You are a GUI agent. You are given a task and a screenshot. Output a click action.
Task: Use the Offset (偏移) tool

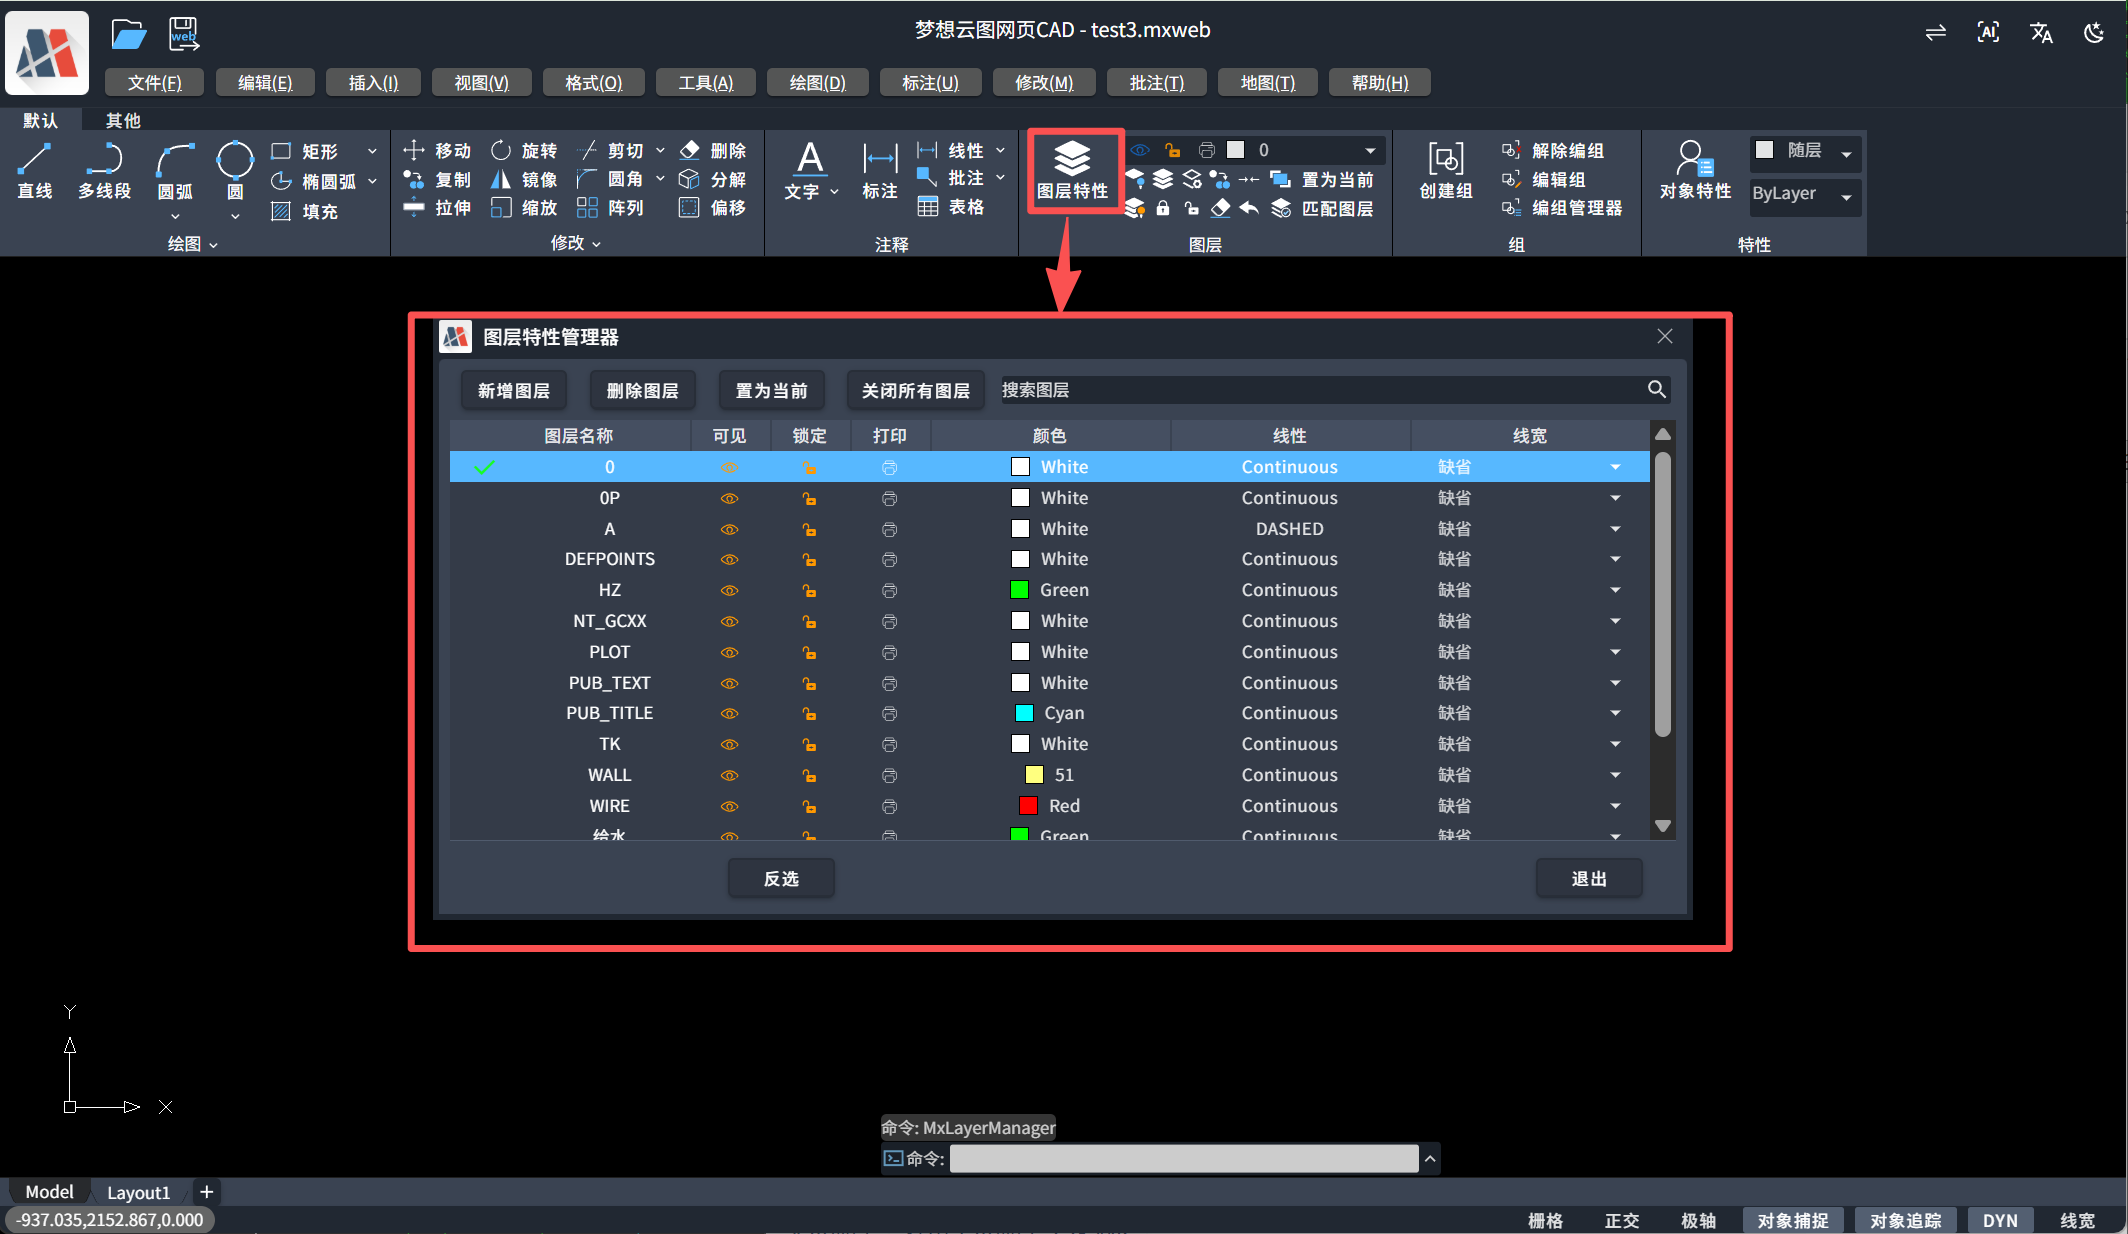coord(713,207)
